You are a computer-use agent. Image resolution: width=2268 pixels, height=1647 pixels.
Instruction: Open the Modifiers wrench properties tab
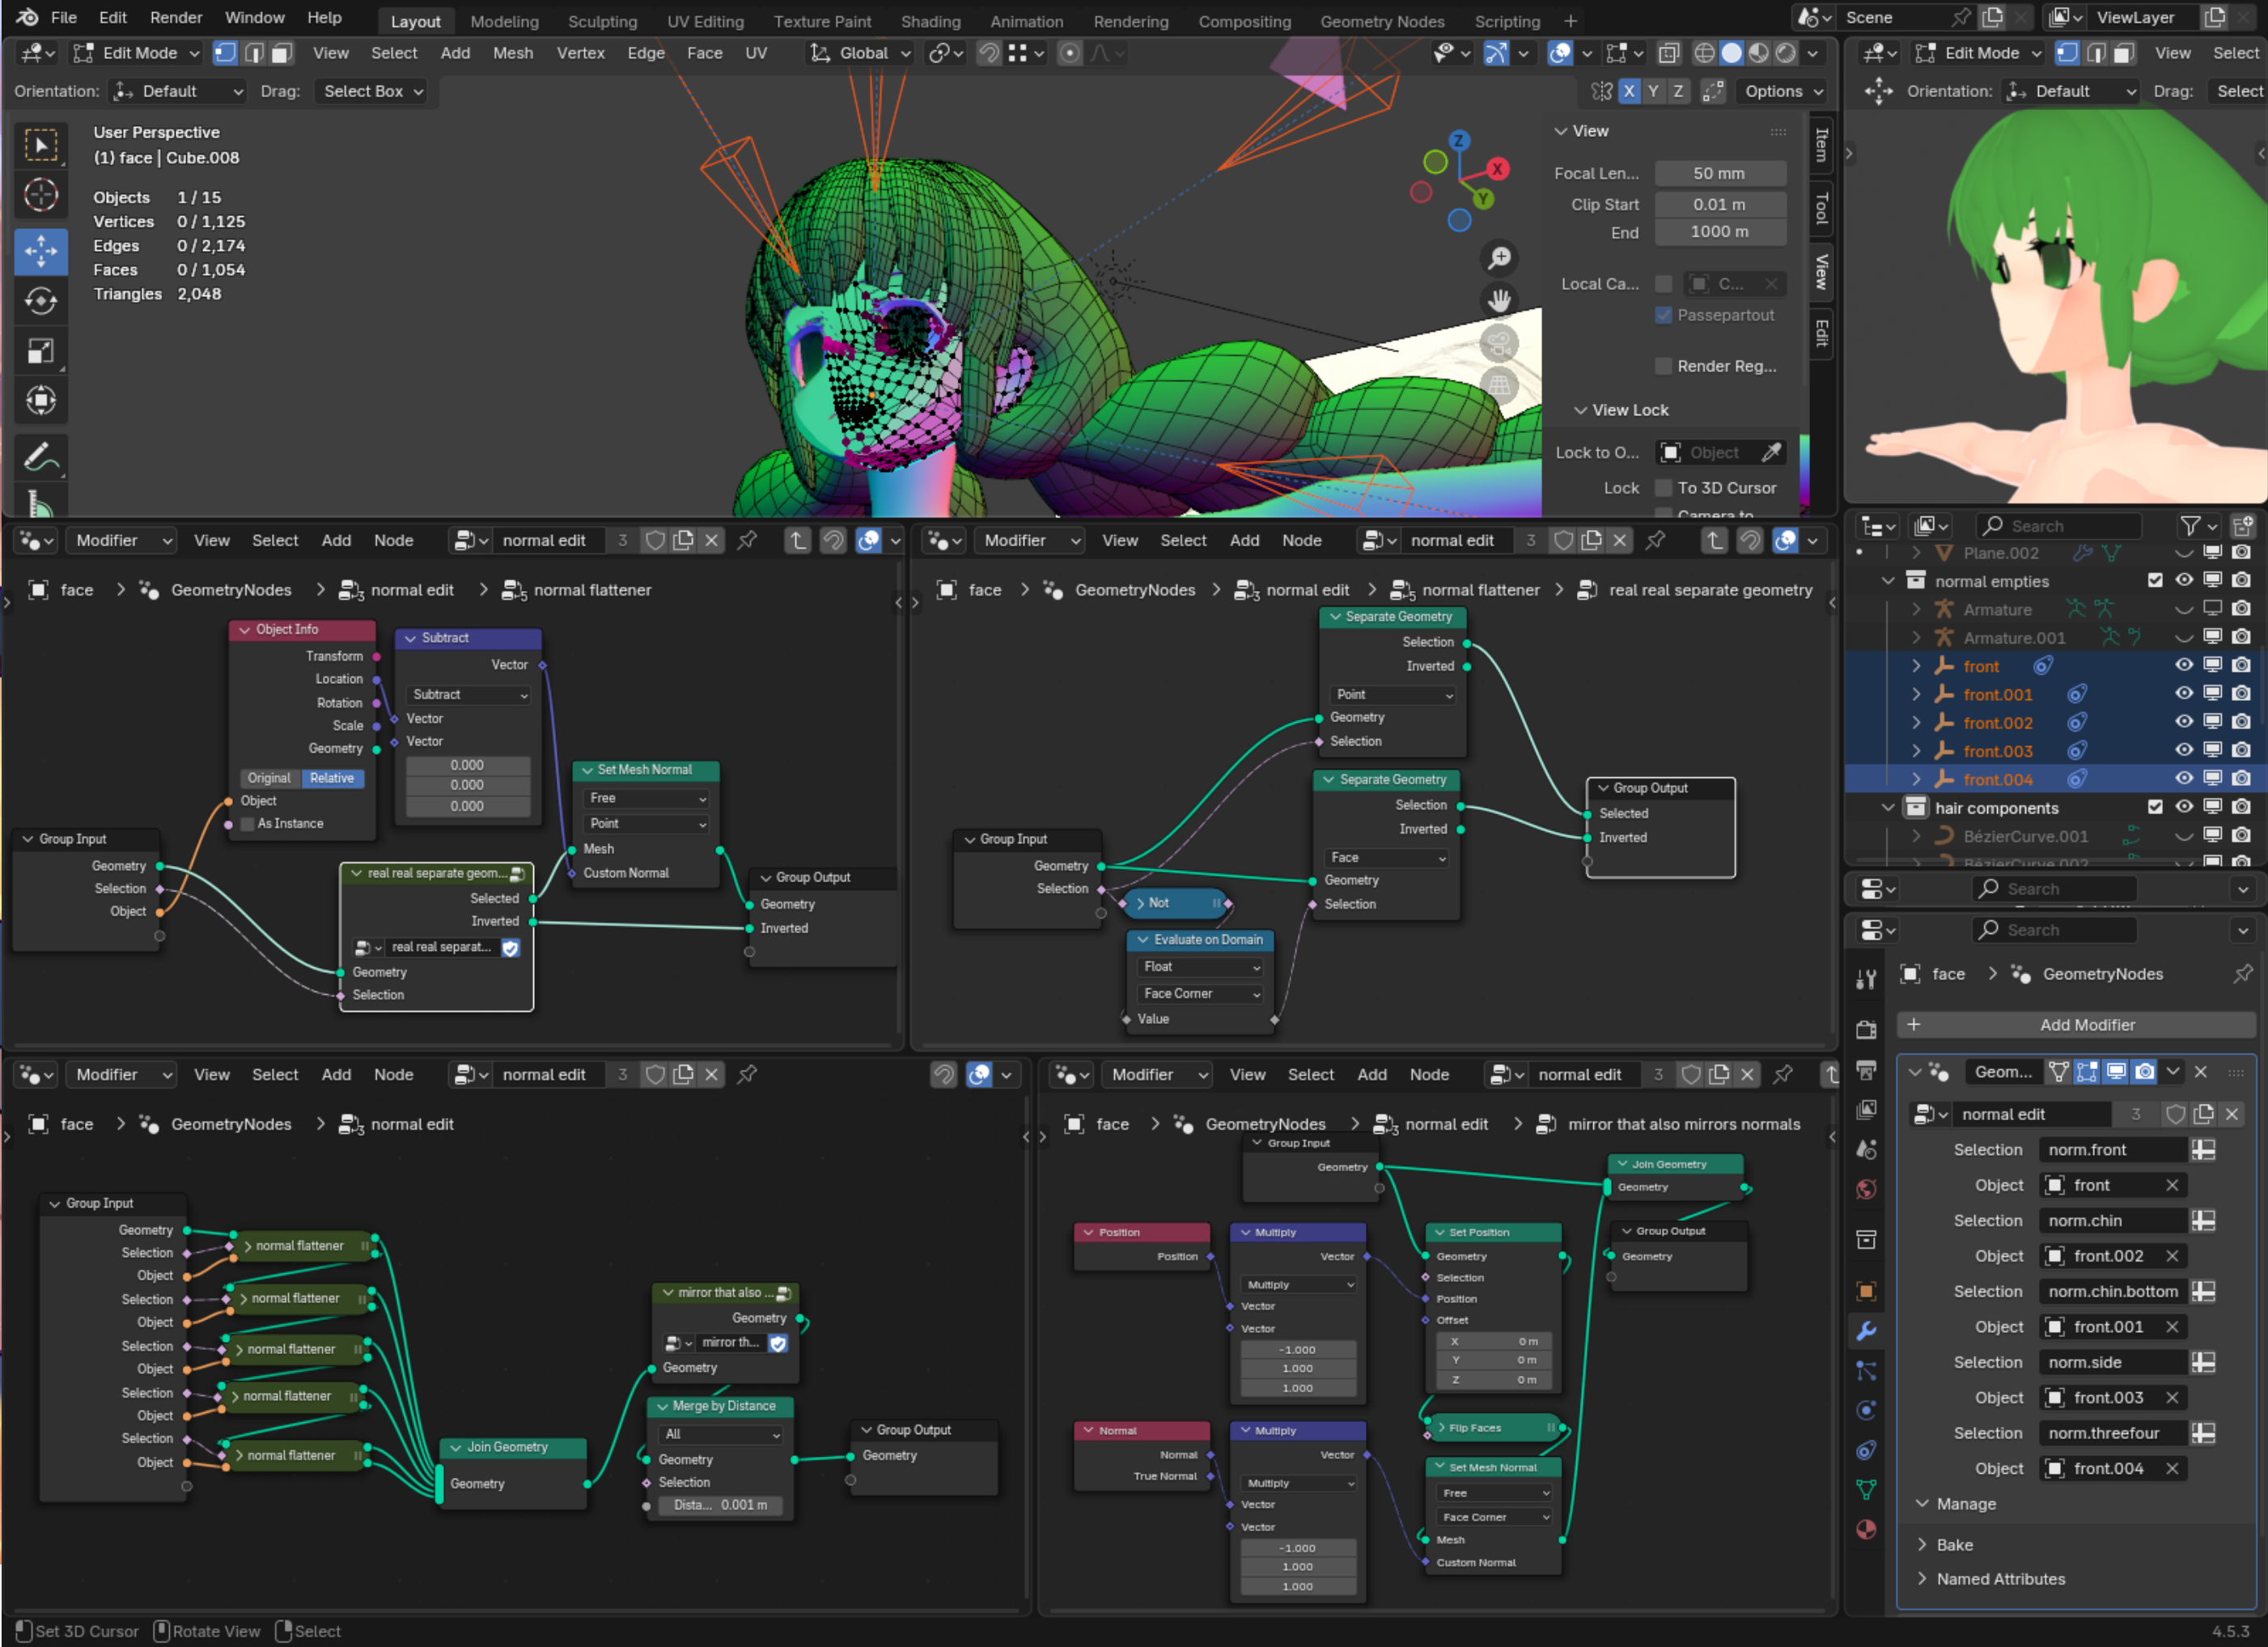point(1866,1331)
